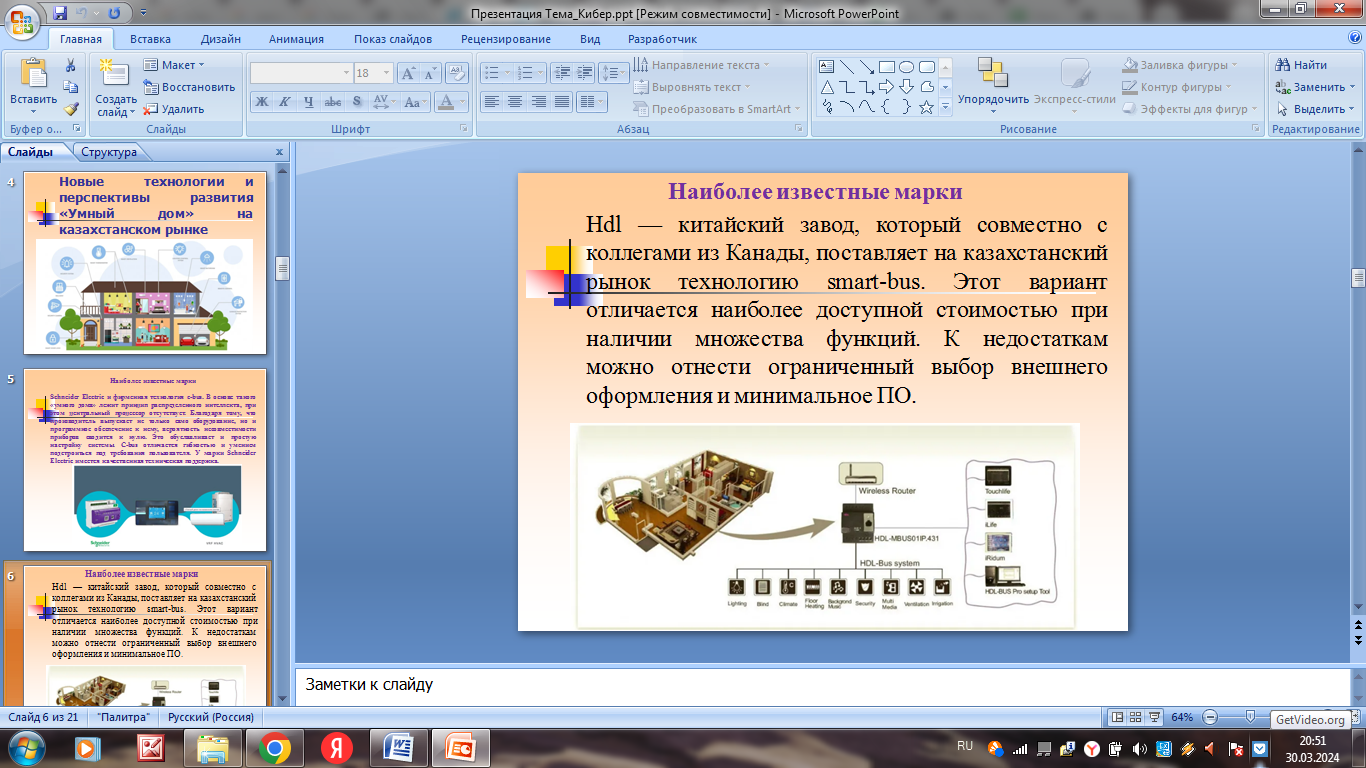Open the Анимация ribbon tab

296,39
